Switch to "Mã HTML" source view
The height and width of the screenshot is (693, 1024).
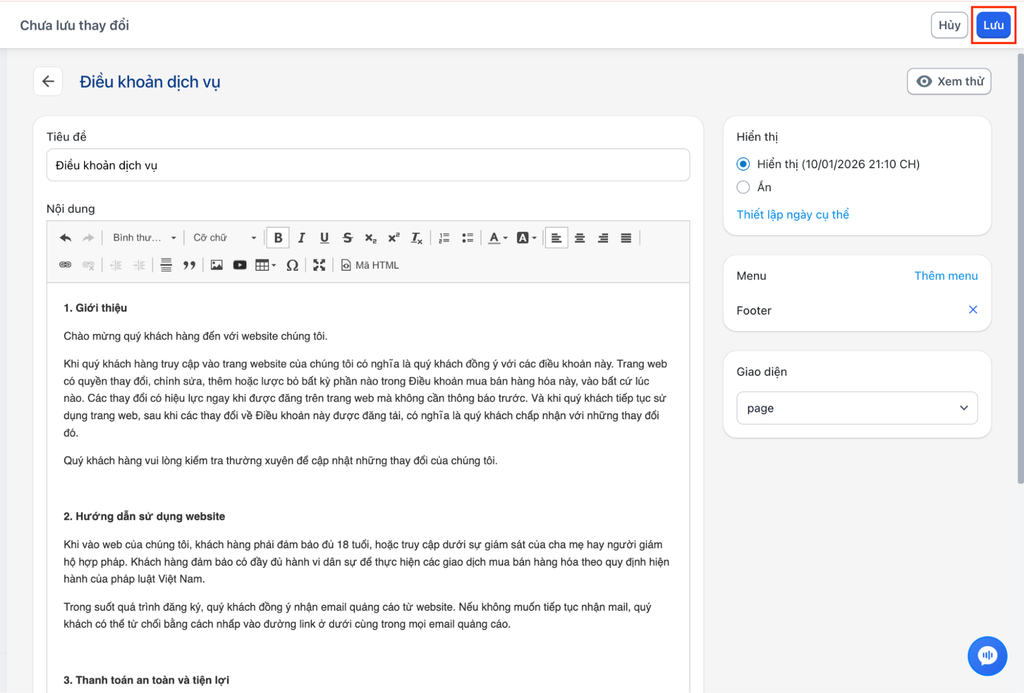pos(370,265)
